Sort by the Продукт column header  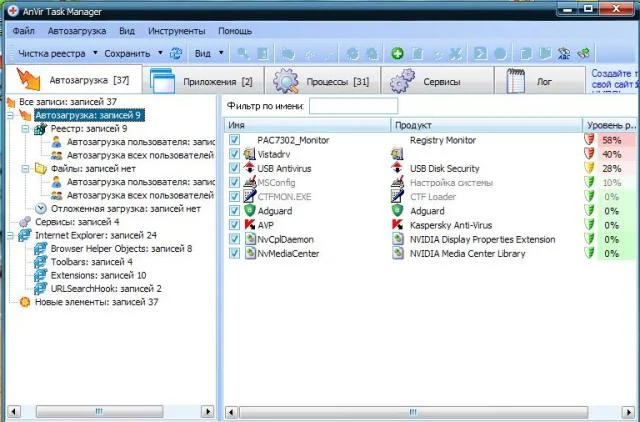(x=487, y=125)
